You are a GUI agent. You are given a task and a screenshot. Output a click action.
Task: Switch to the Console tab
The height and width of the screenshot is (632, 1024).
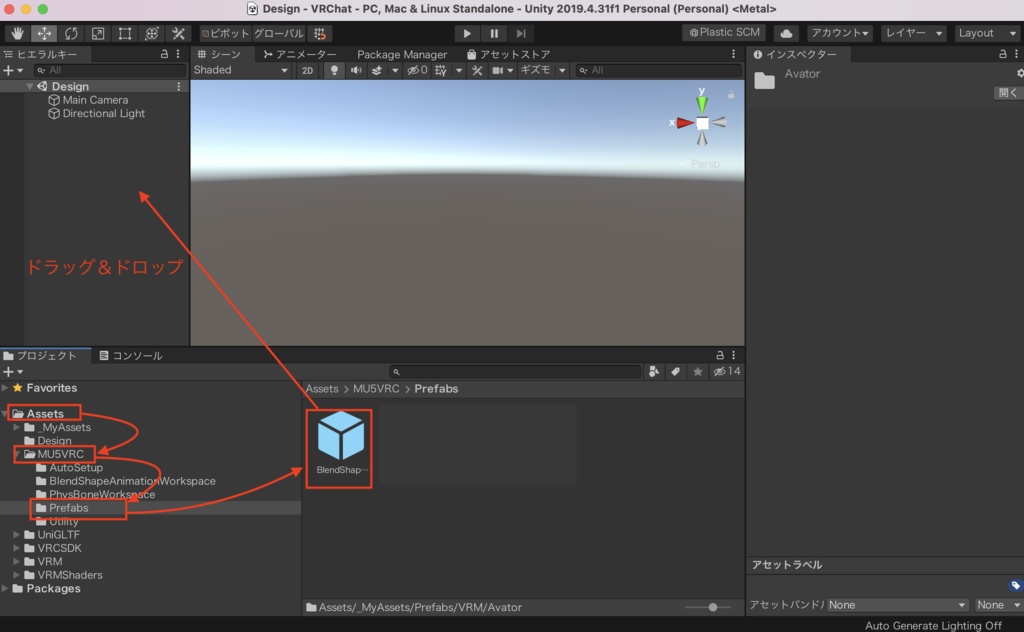[x=131, y=356]
